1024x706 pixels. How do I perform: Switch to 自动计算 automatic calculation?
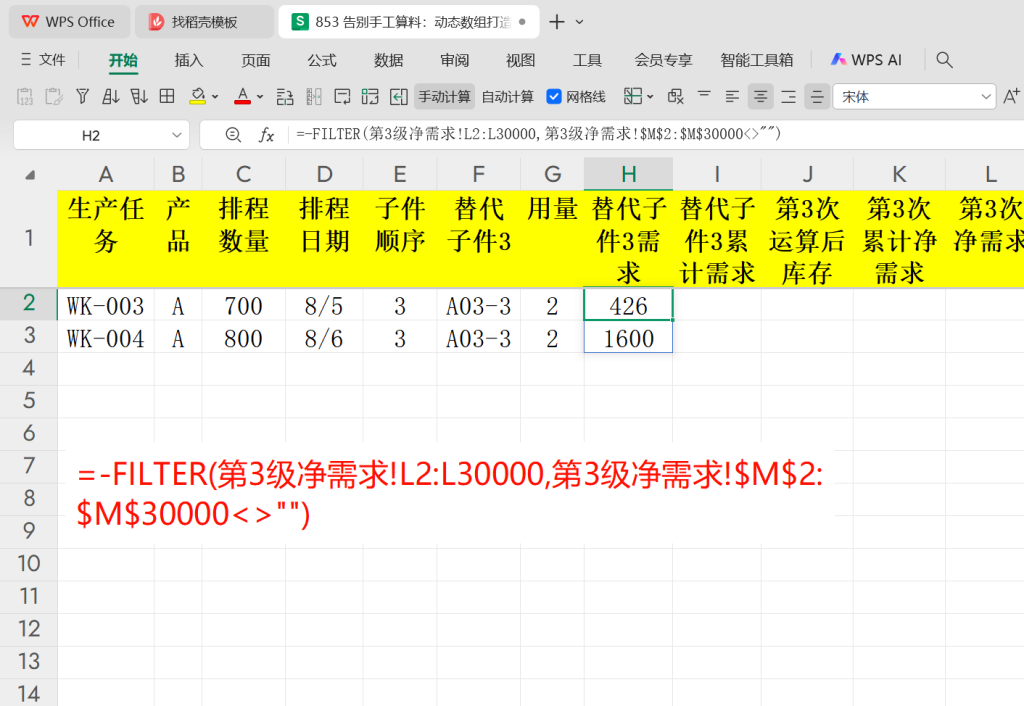(x=507, y=97)
